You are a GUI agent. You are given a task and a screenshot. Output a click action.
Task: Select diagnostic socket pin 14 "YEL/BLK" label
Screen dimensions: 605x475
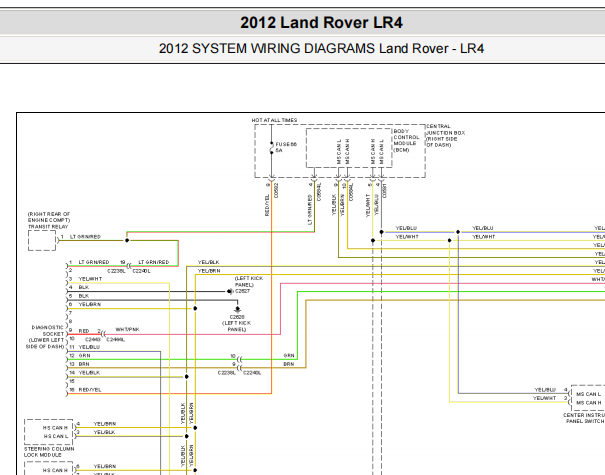(x=89, y=372)
